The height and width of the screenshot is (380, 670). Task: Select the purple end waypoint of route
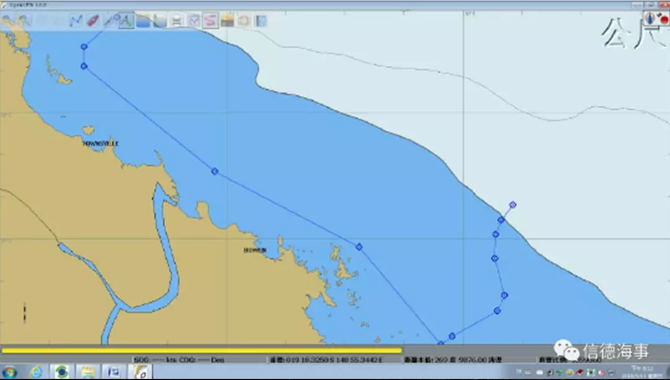(513, 205)
